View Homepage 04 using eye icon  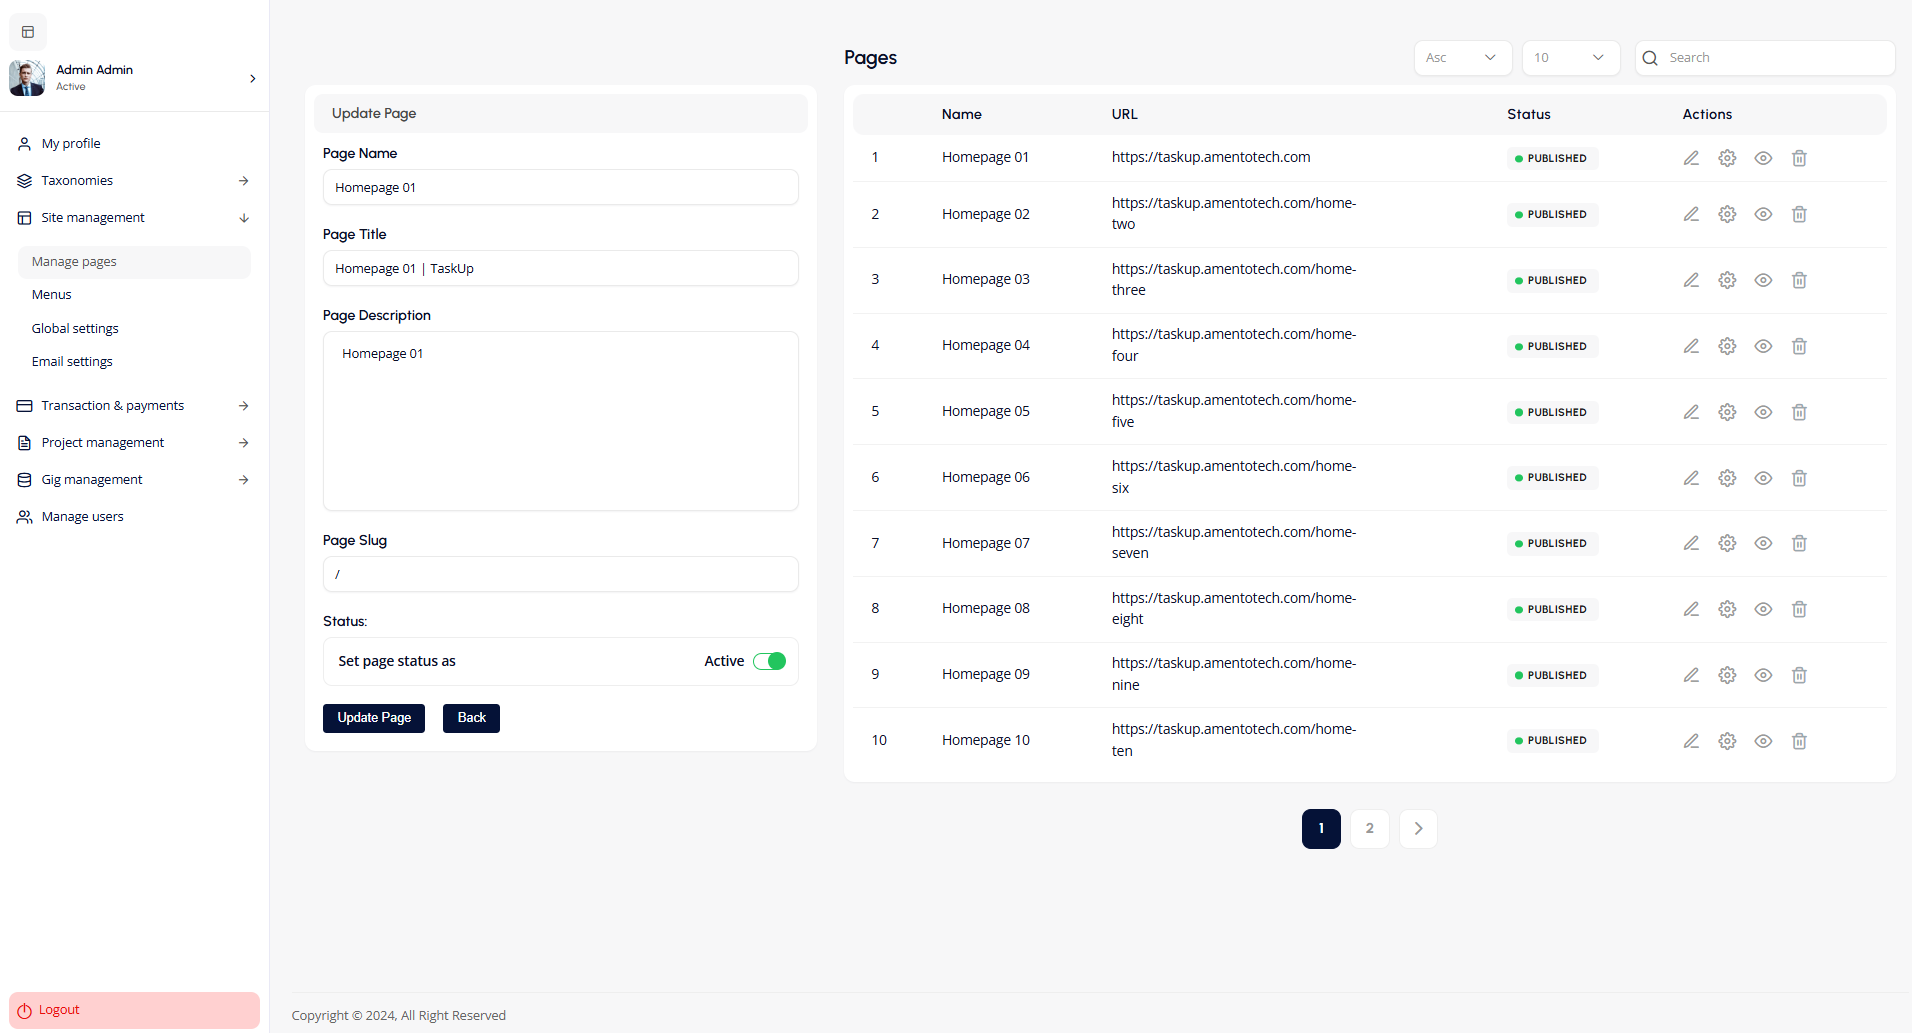click(x=1763, y=346)
